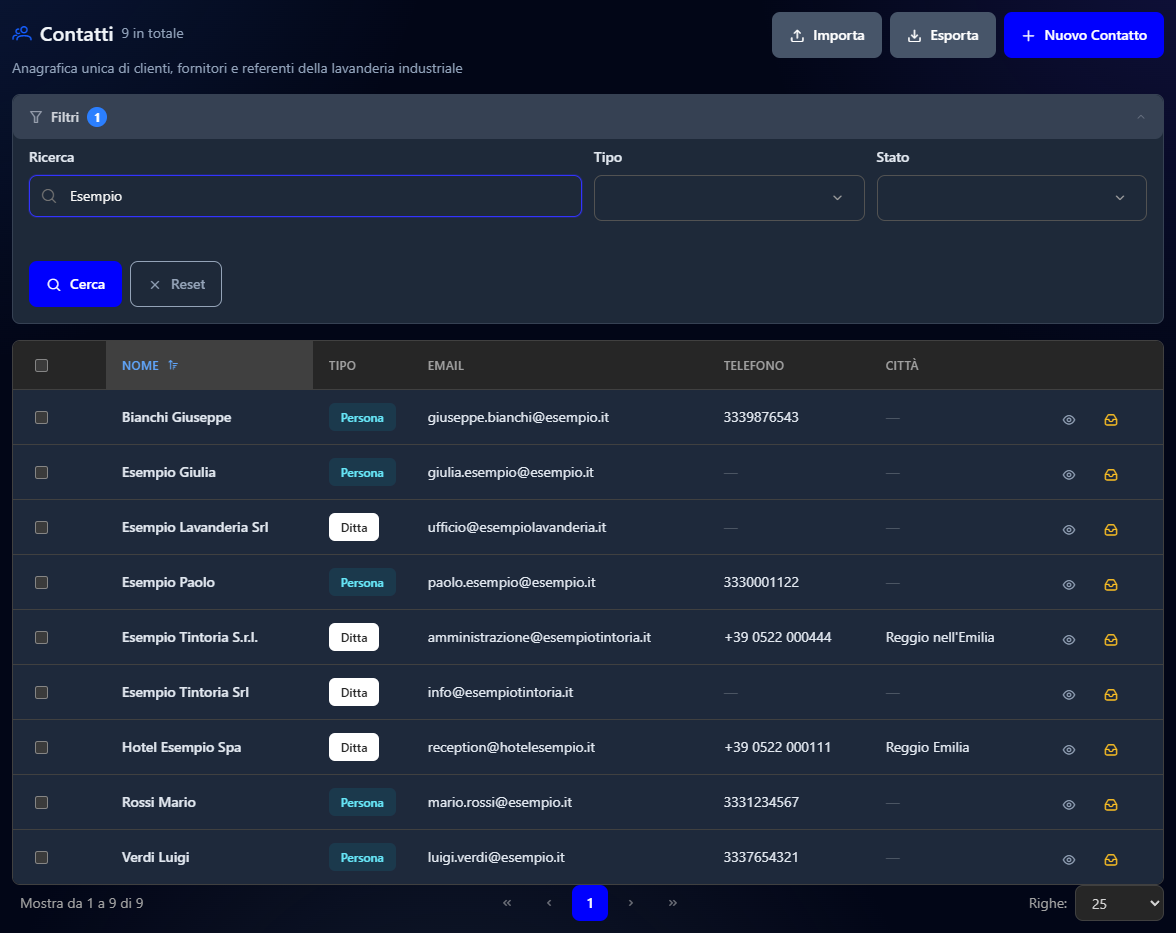Go to previous page arrow
Image resolution: width=1176 pixels, height=933 pixels.
click(549, 903)
